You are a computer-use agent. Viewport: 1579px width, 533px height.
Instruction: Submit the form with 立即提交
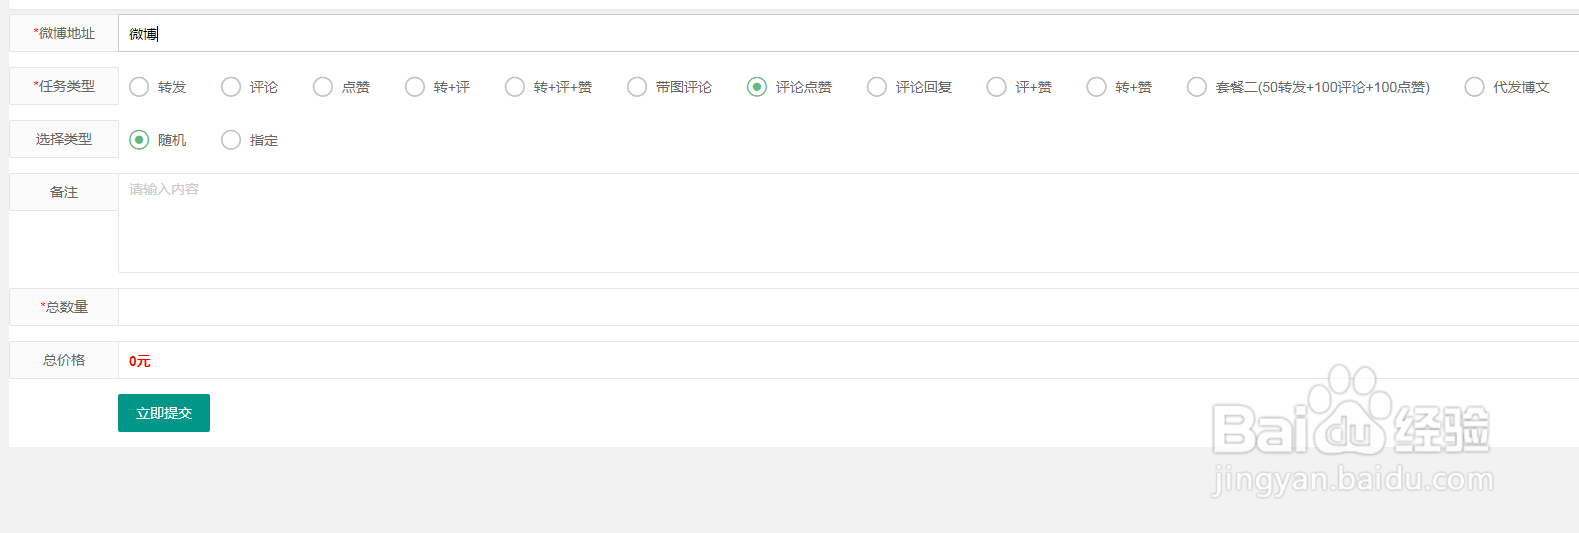click(x=164, y=413)
